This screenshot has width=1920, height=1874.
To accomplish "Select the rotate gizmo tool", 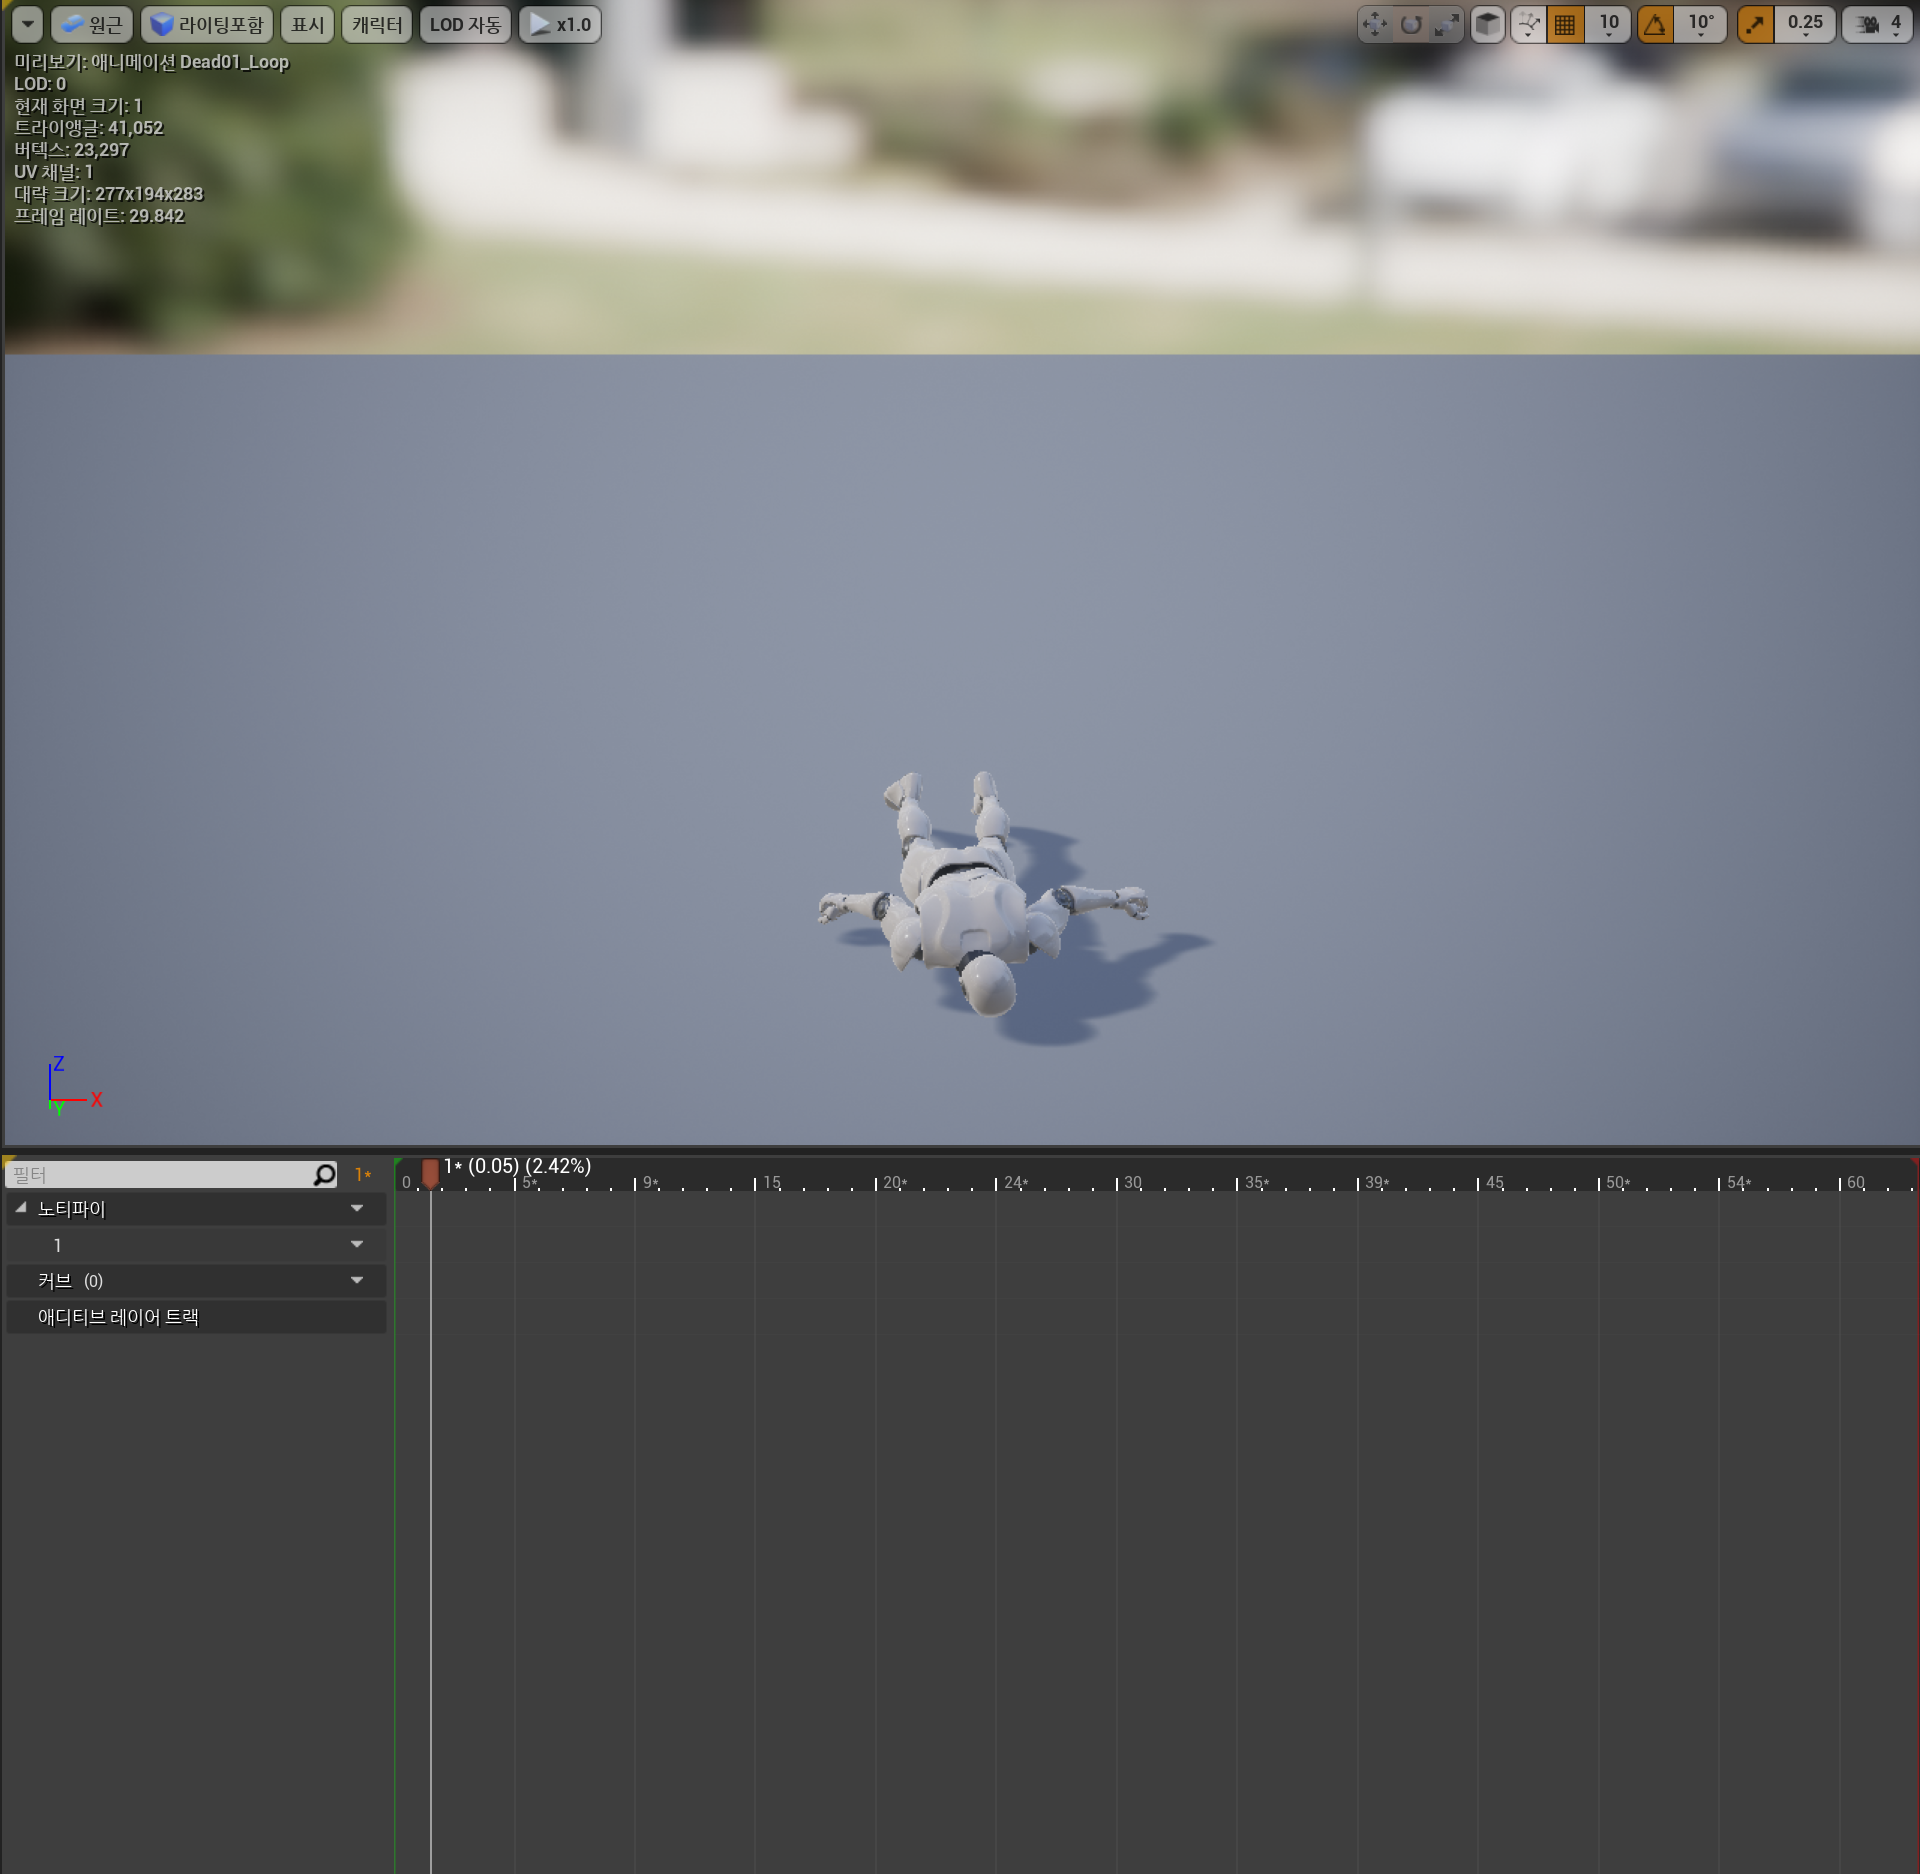I will tap(1411, 24).
